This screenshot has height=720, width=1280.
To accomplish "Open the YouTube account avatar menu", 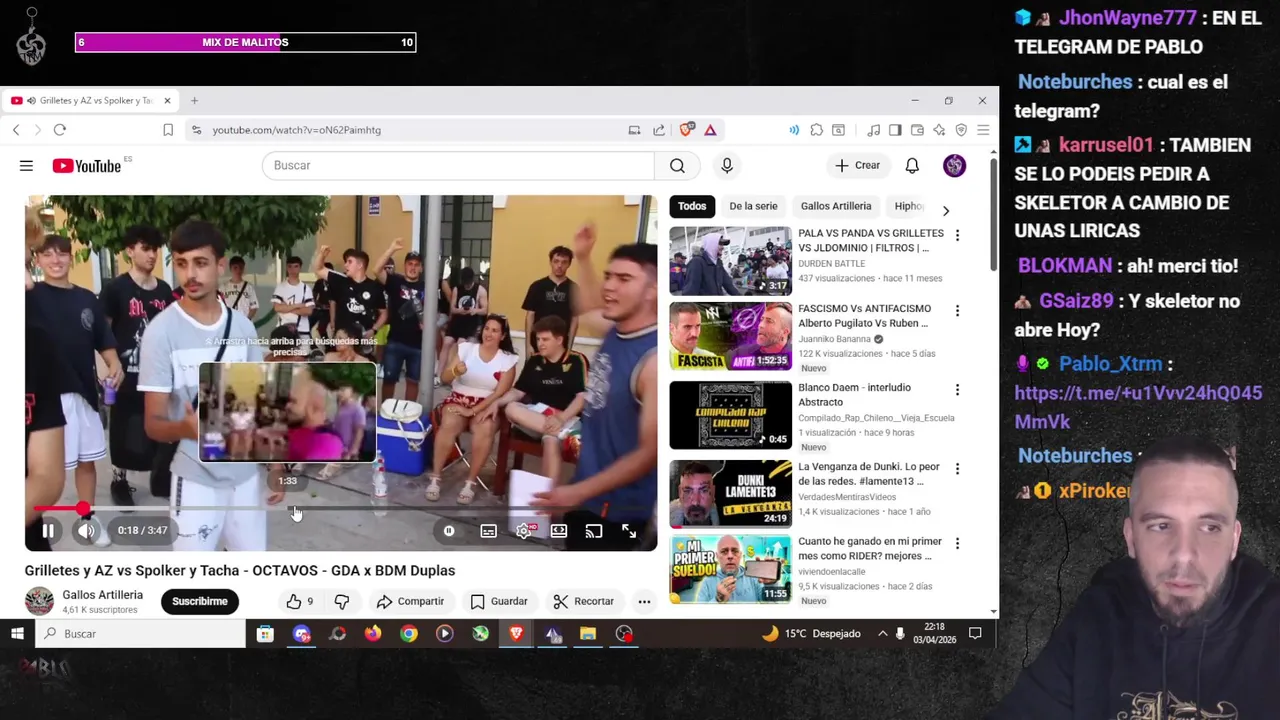I will (954, 166).
